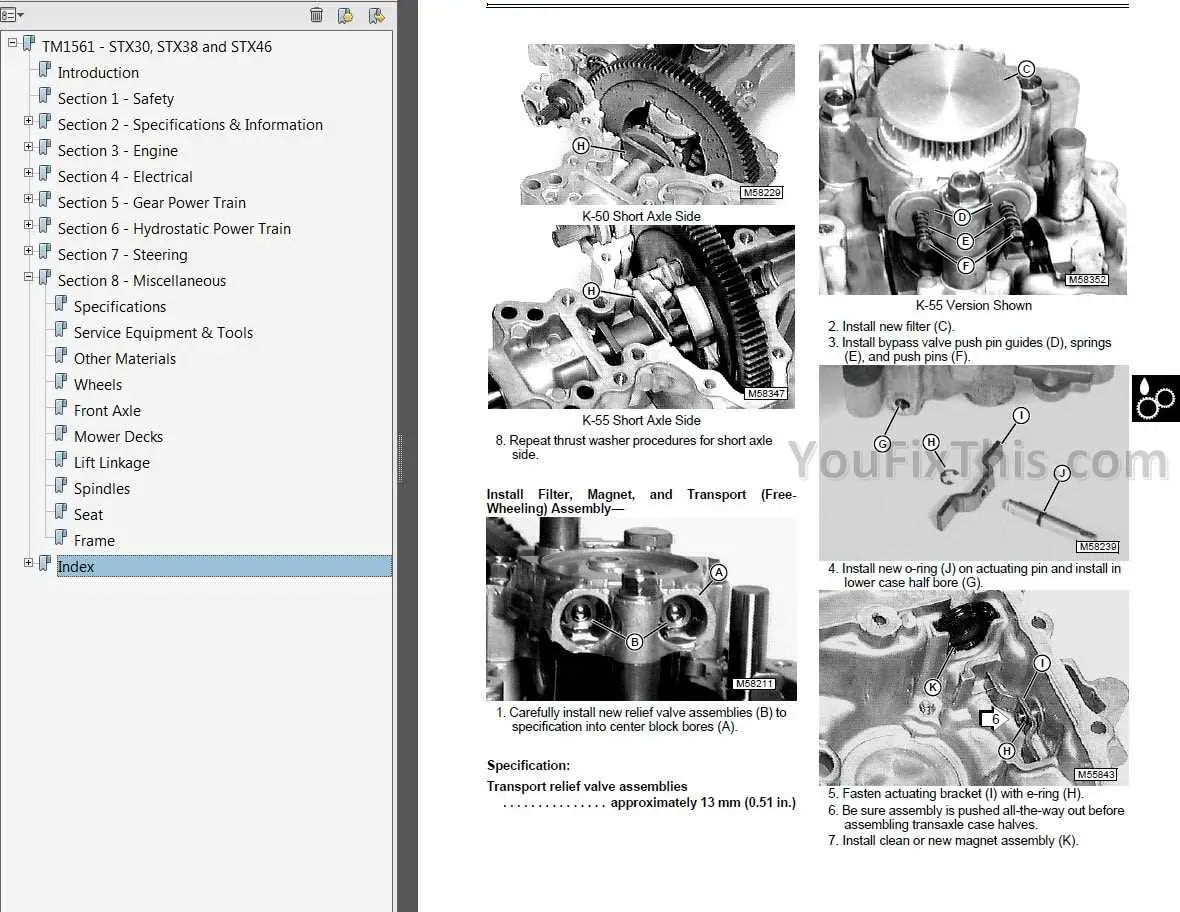
Task: Click the 'Specification:' heading text
Action: 528,765
